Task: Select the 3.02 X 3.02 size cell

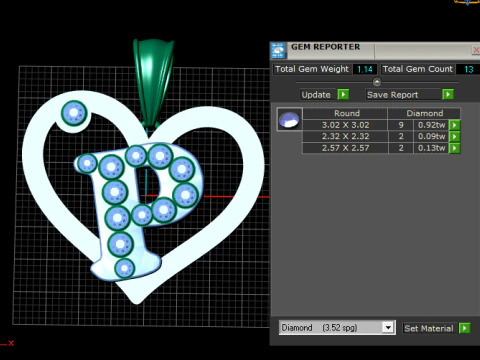Action: [x=345, y=125]
